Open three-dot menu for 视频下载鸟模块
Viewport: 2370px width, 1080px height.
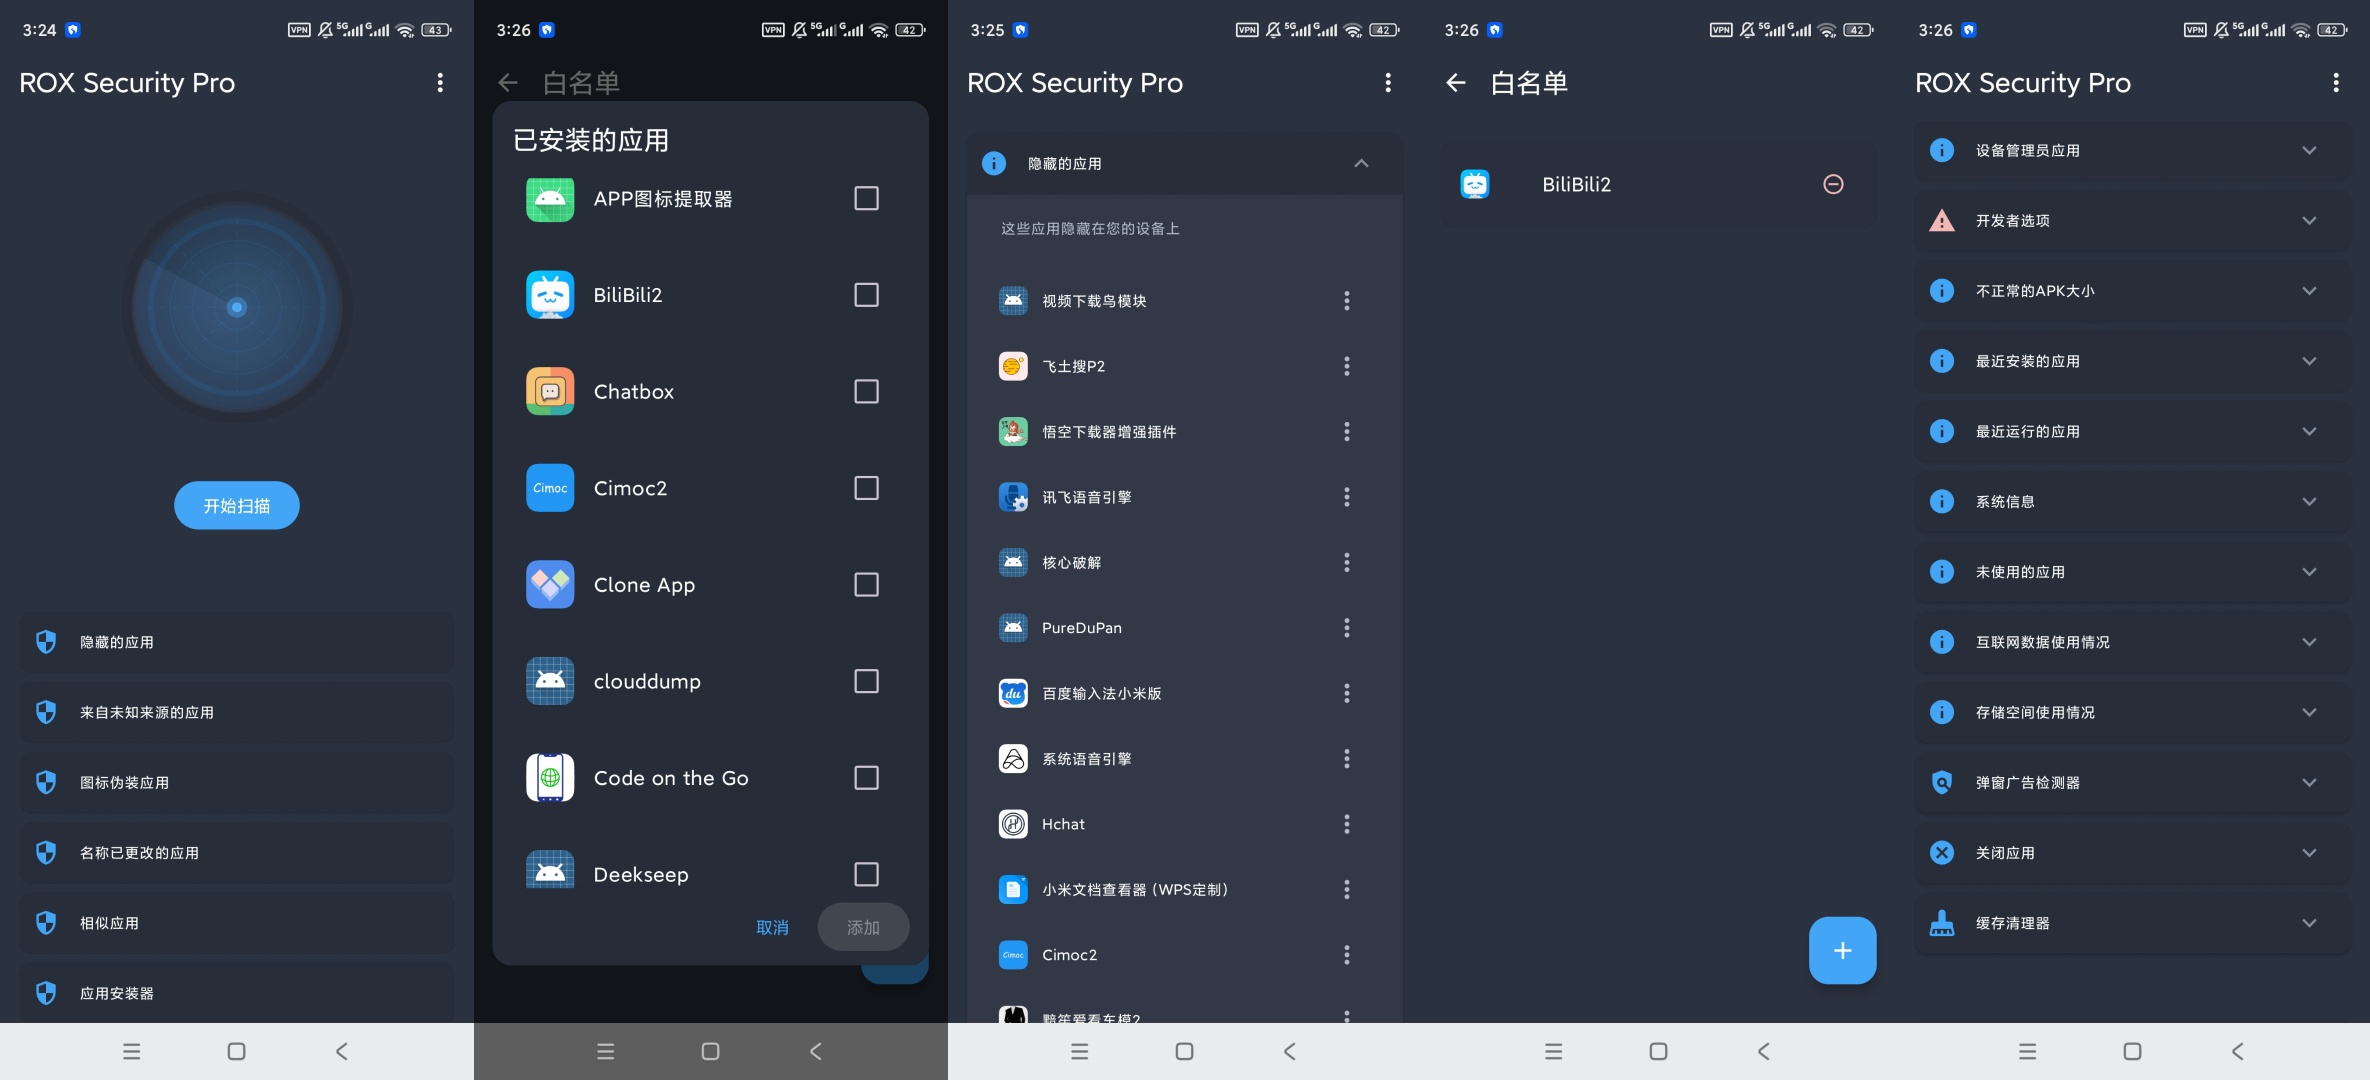click(1347, 301)
